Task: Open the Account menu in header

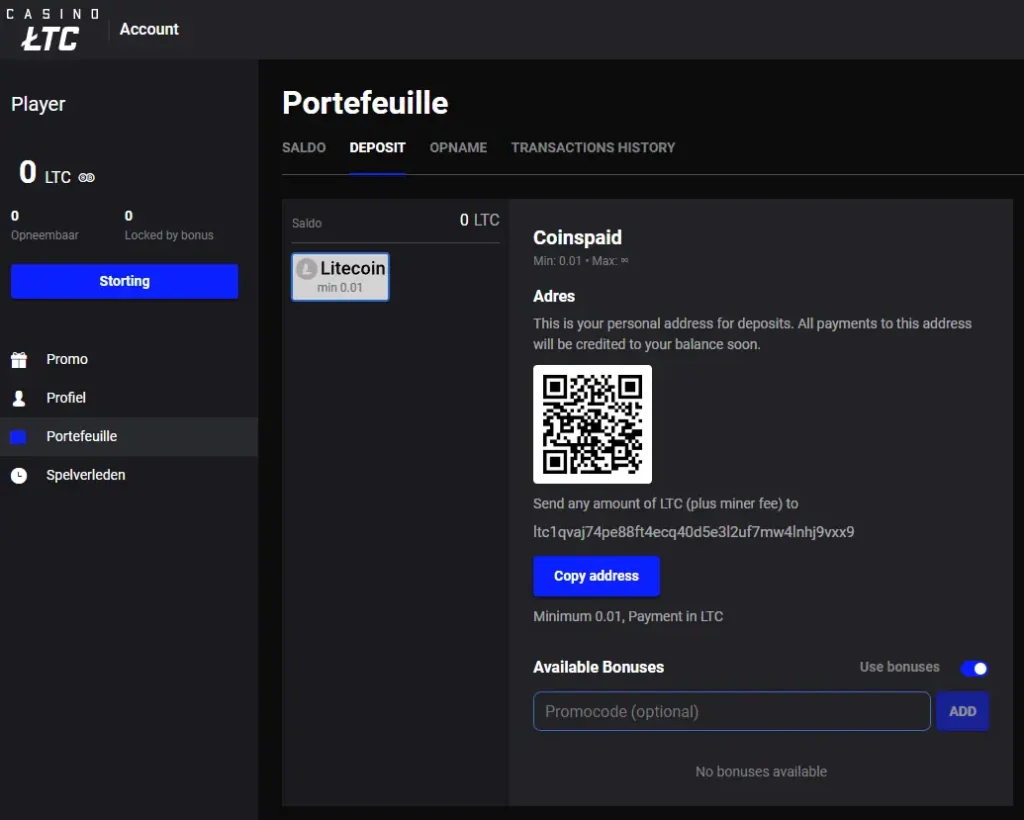Action: (149, 29)
